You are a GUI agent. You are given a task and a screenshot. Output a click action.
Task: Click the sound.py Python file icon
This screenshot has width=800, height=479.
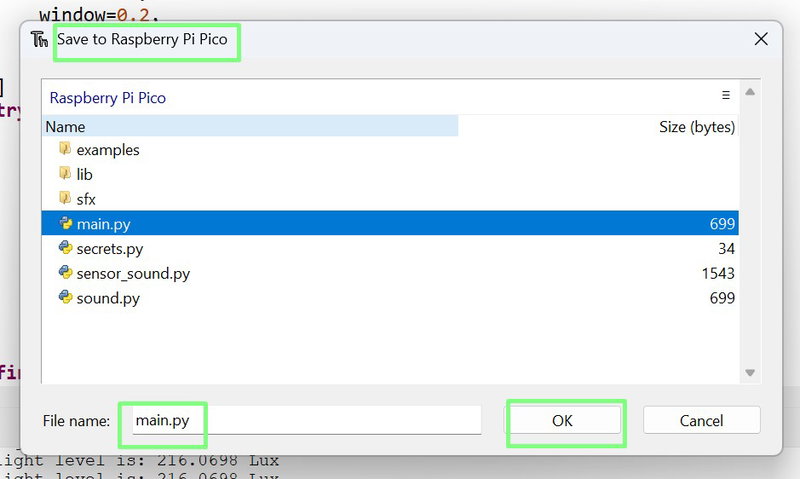pyautogui.click(x=65, y=297)
